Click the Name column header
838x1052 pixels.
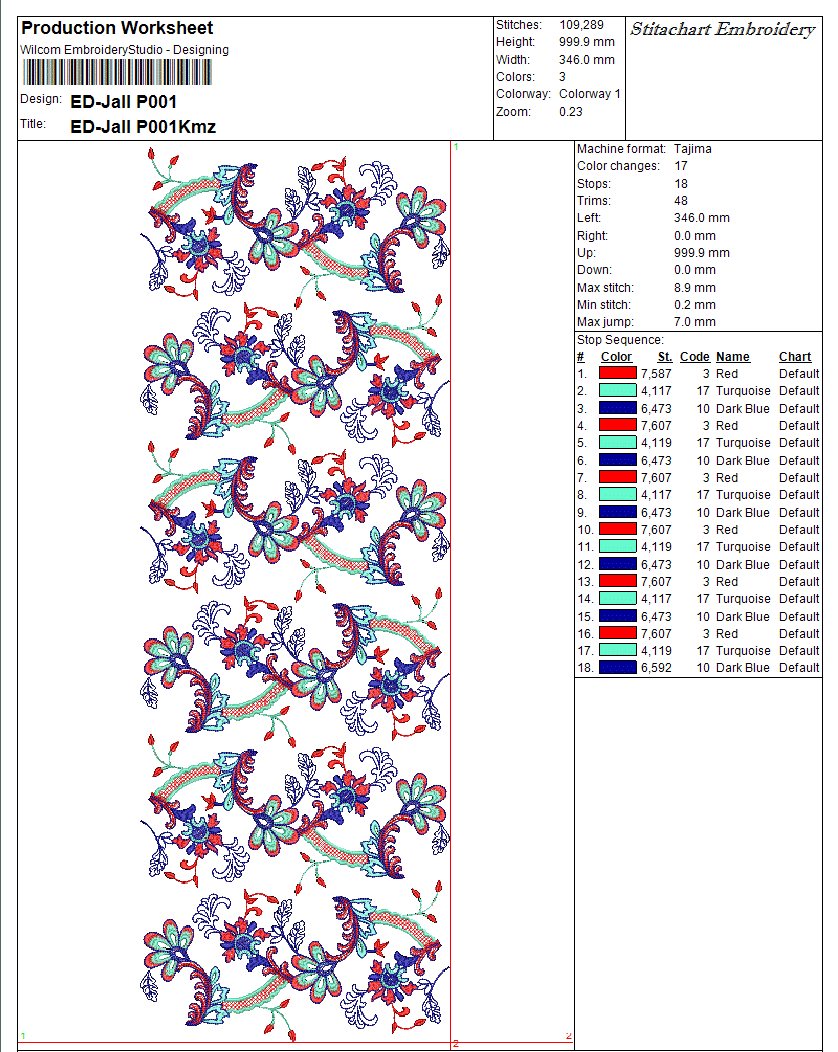tap(732, 357)
